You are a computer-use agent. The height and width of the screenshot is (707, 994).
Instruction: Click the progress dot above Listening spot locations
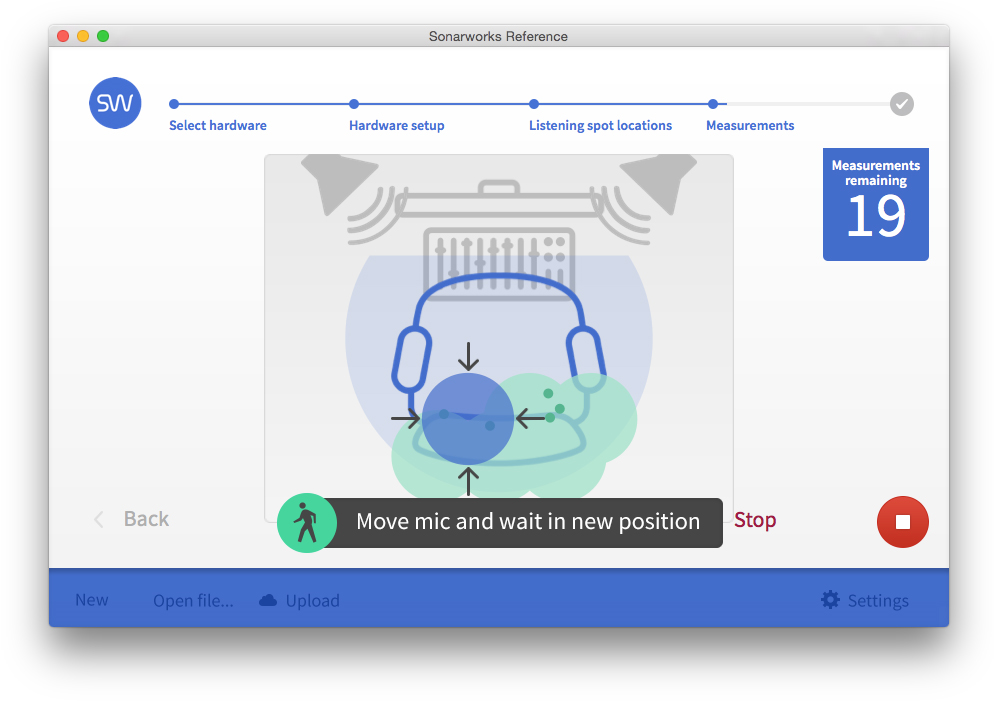tap(534, 104)
